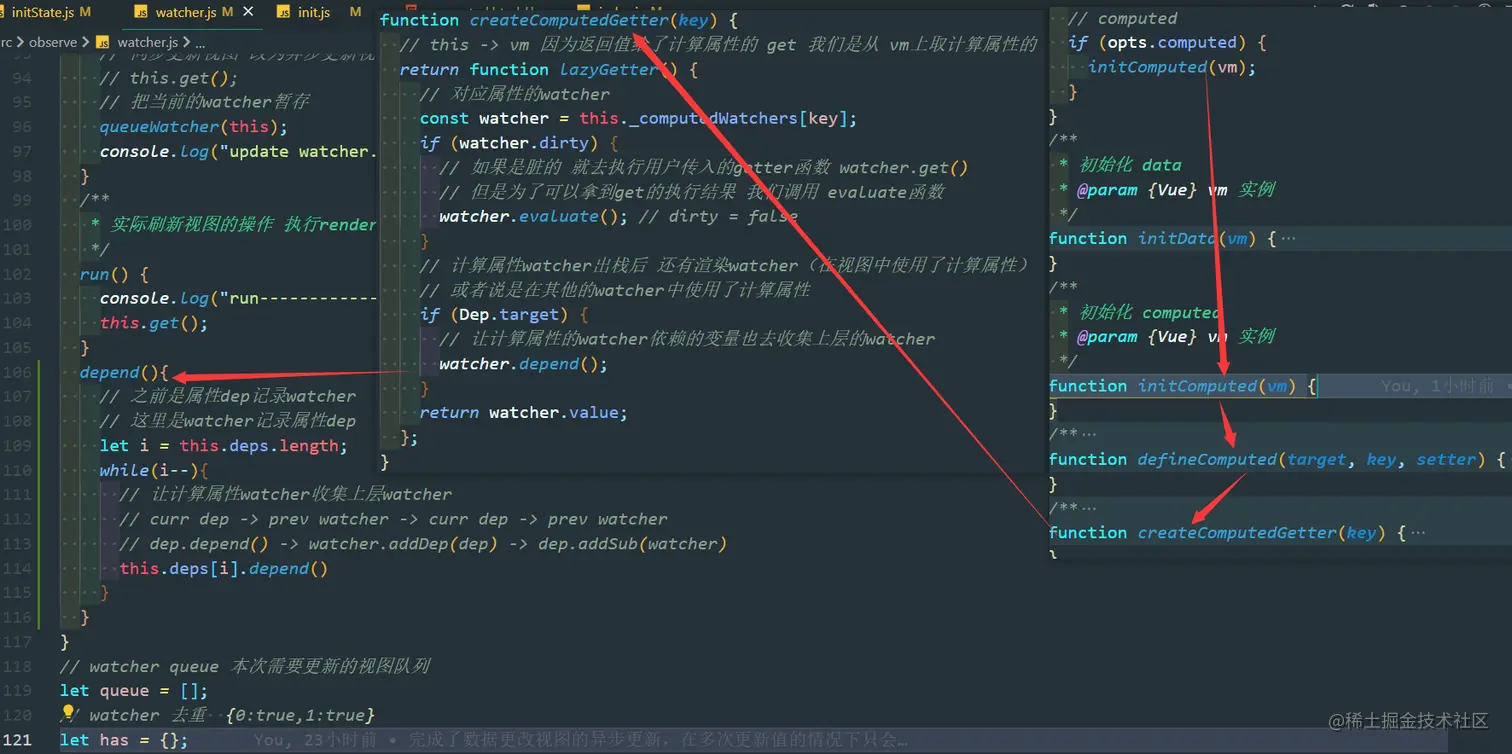Click 'return watcher.value;' statement

pos(523,412)
